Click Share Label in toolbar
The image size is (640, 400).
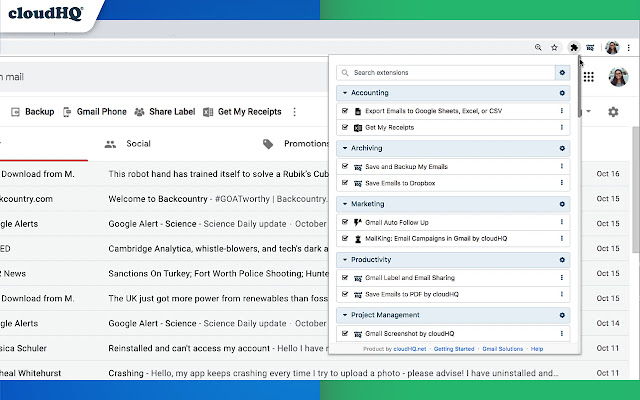click(165, 112)
